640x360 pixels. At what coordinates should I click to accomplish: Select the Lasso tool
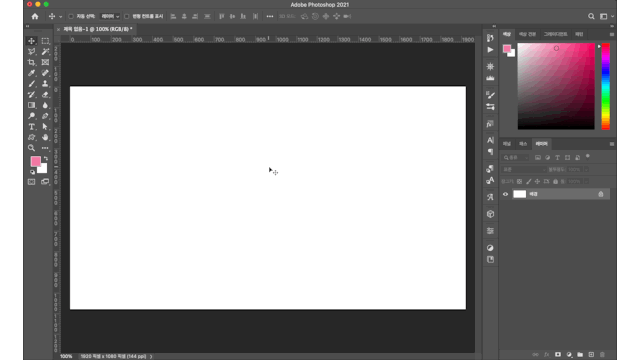31,51
